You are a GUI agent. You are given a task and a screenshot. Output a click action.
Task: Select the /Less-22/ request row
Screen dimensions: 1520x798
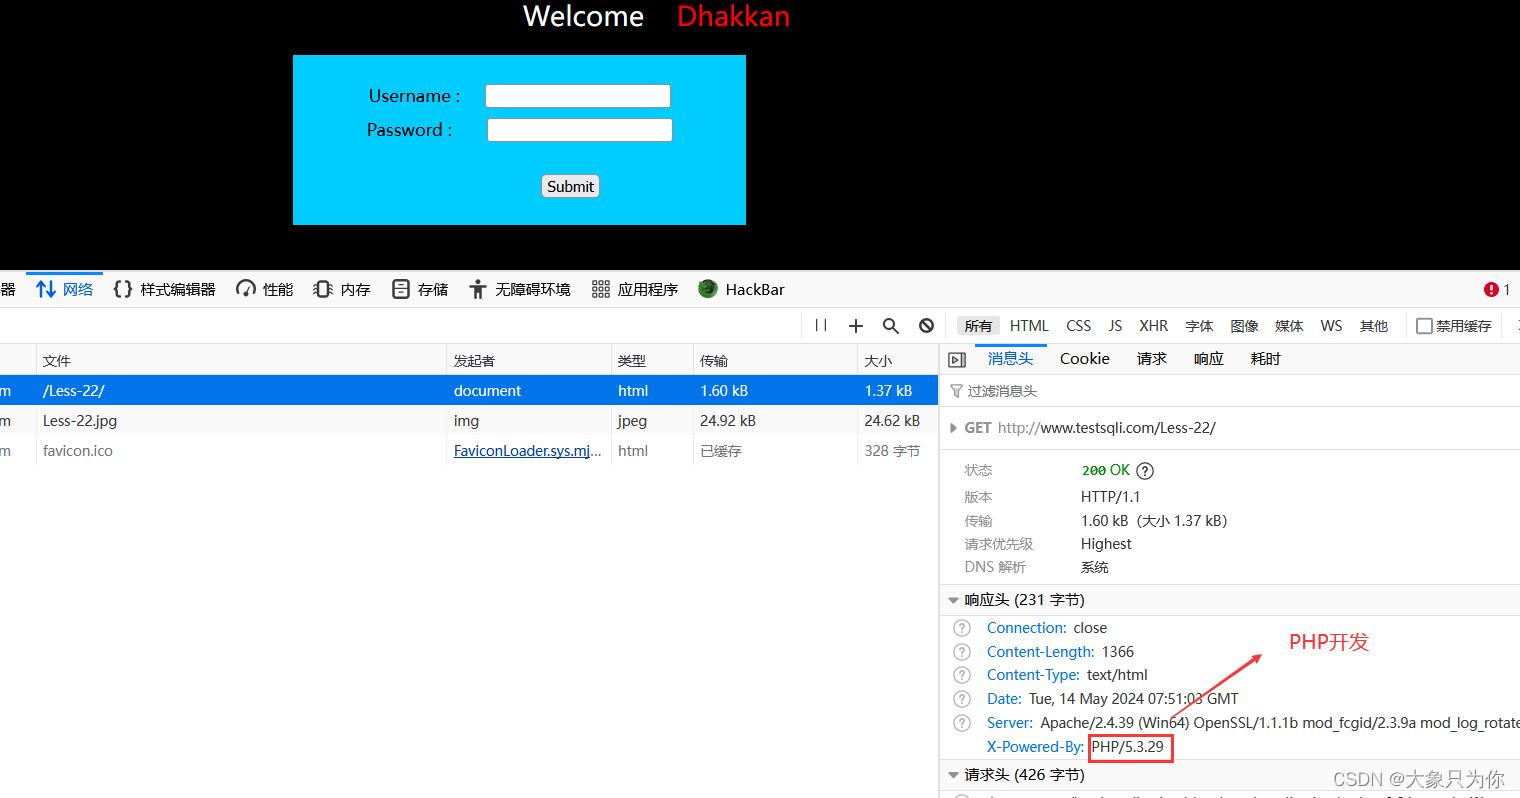(469, 390)
